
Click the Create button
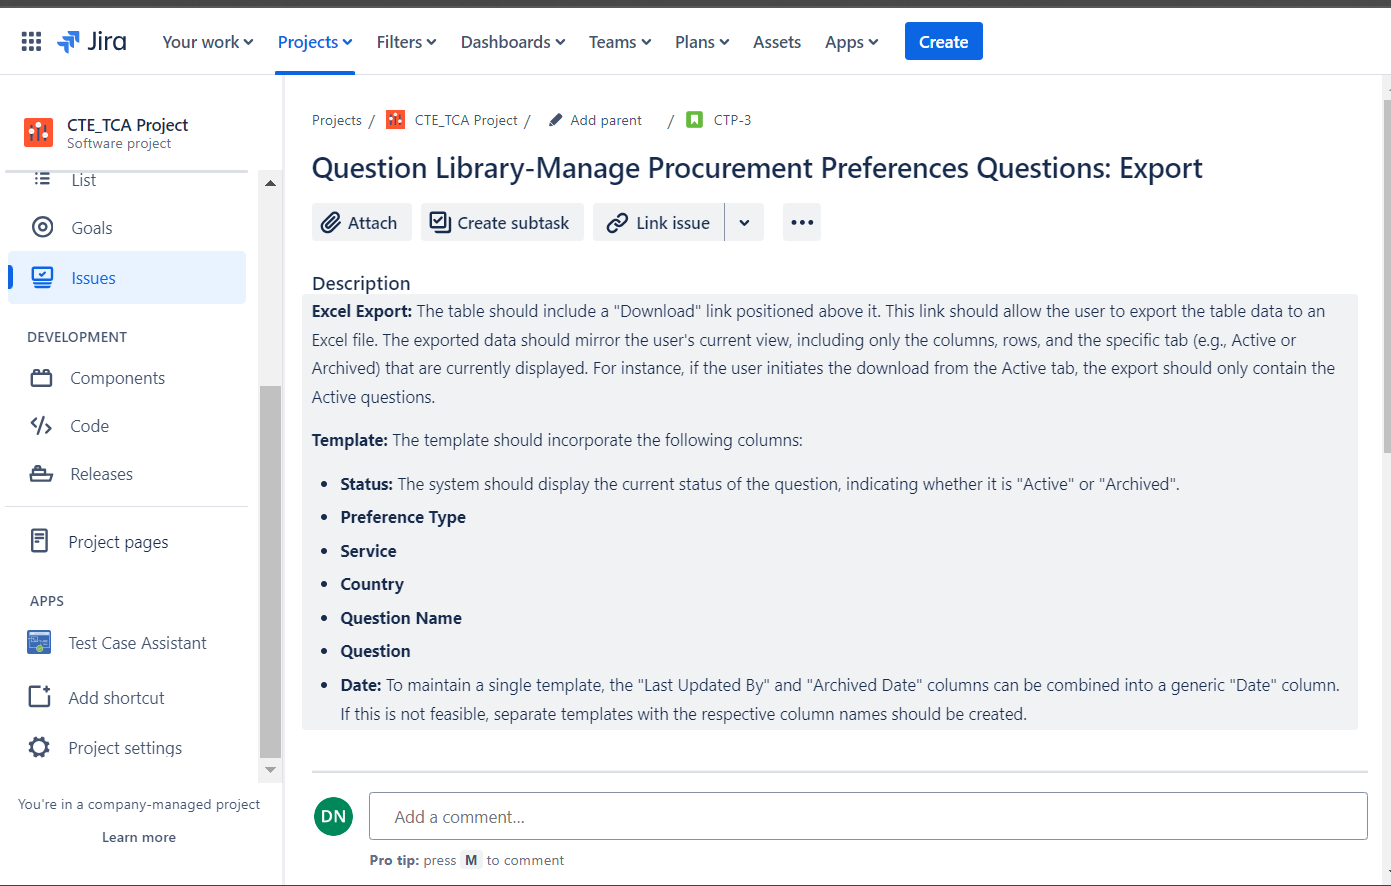click(943, 41)
